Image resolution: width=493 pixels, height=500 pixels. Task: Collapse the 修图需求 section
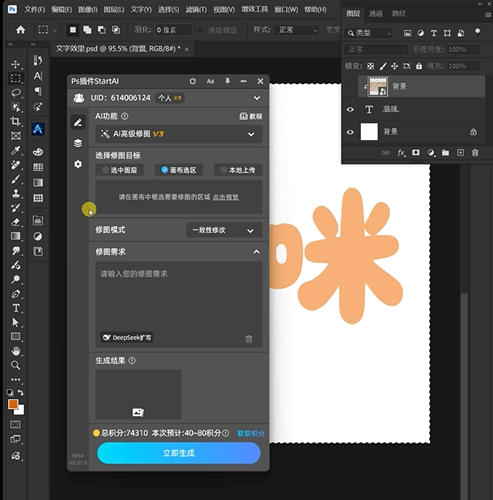tap(256, 252)
